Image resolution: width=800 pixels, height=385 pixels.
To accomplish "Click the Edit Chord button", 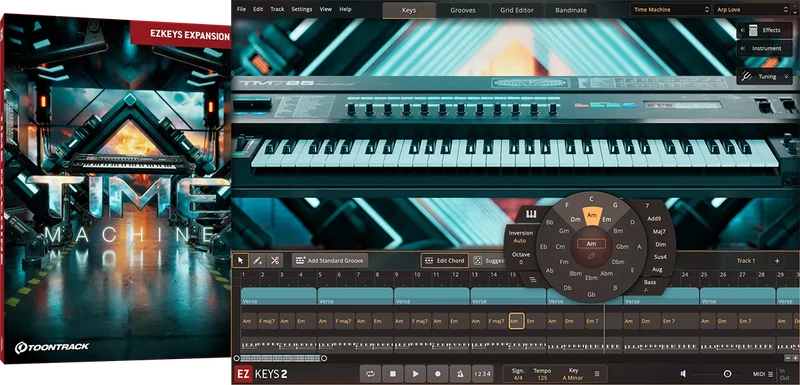I will (444, 261).
